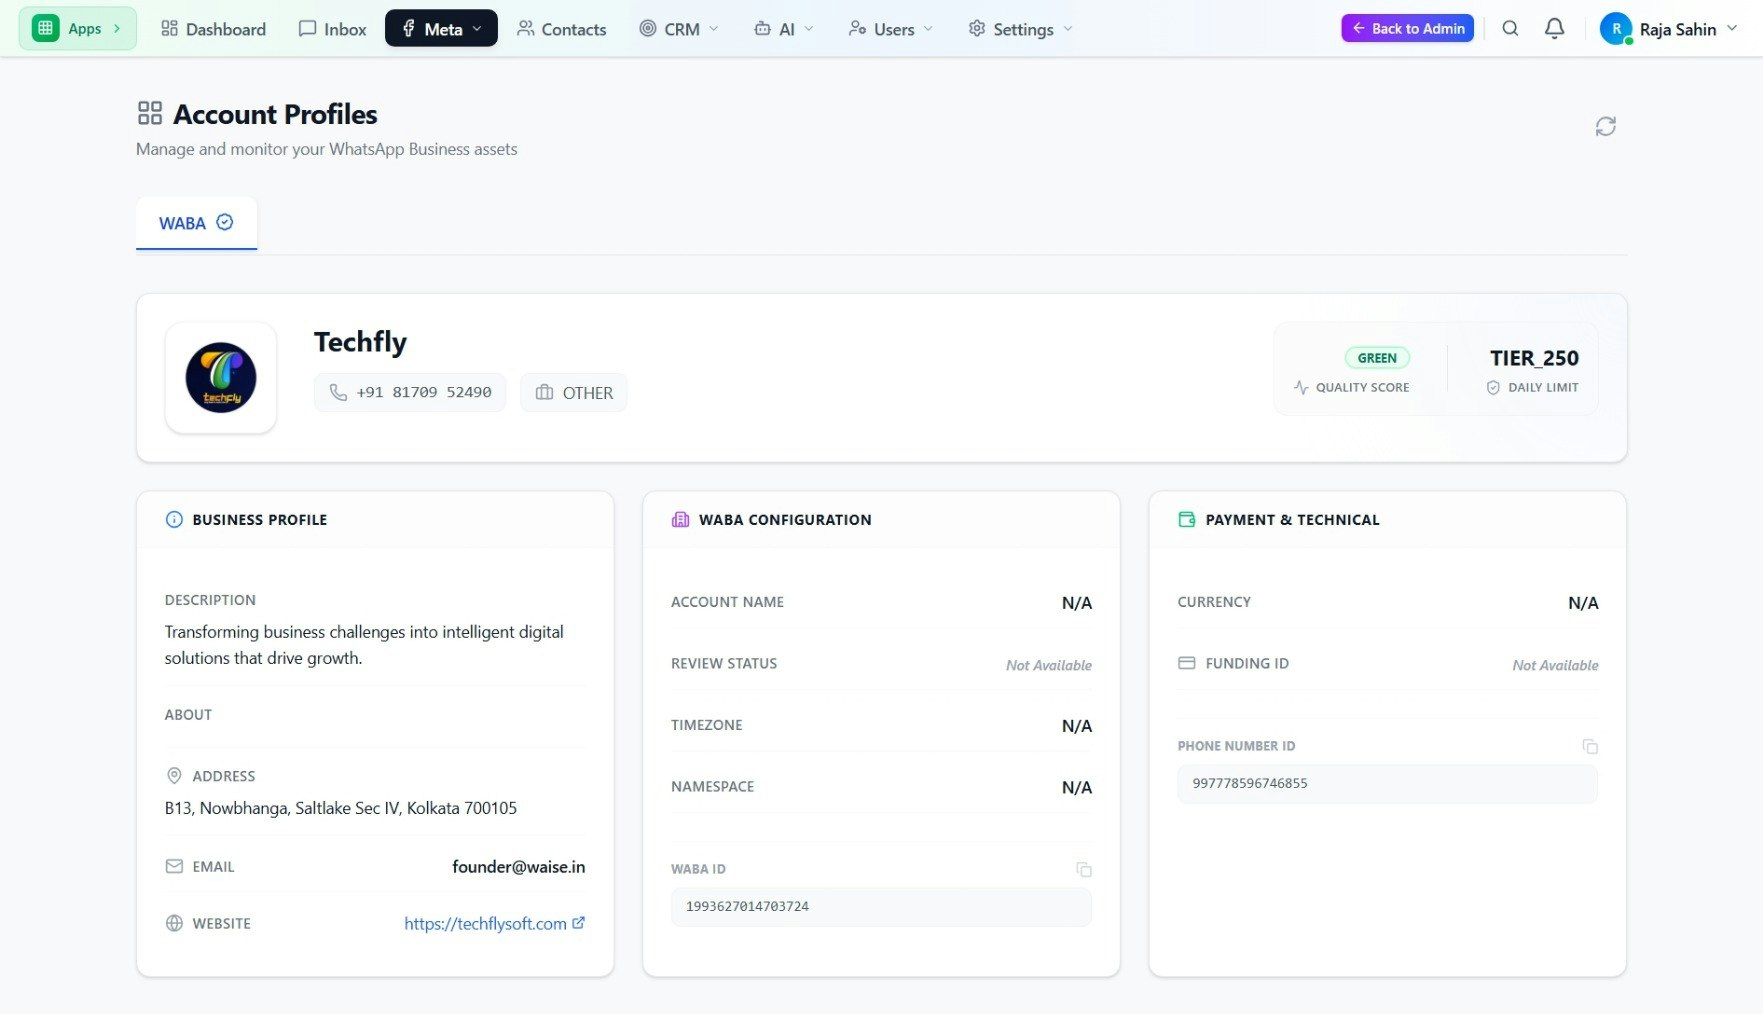Open the Apps launcher button
This screenshot has height=1014, width=1763.
[78, 29]
